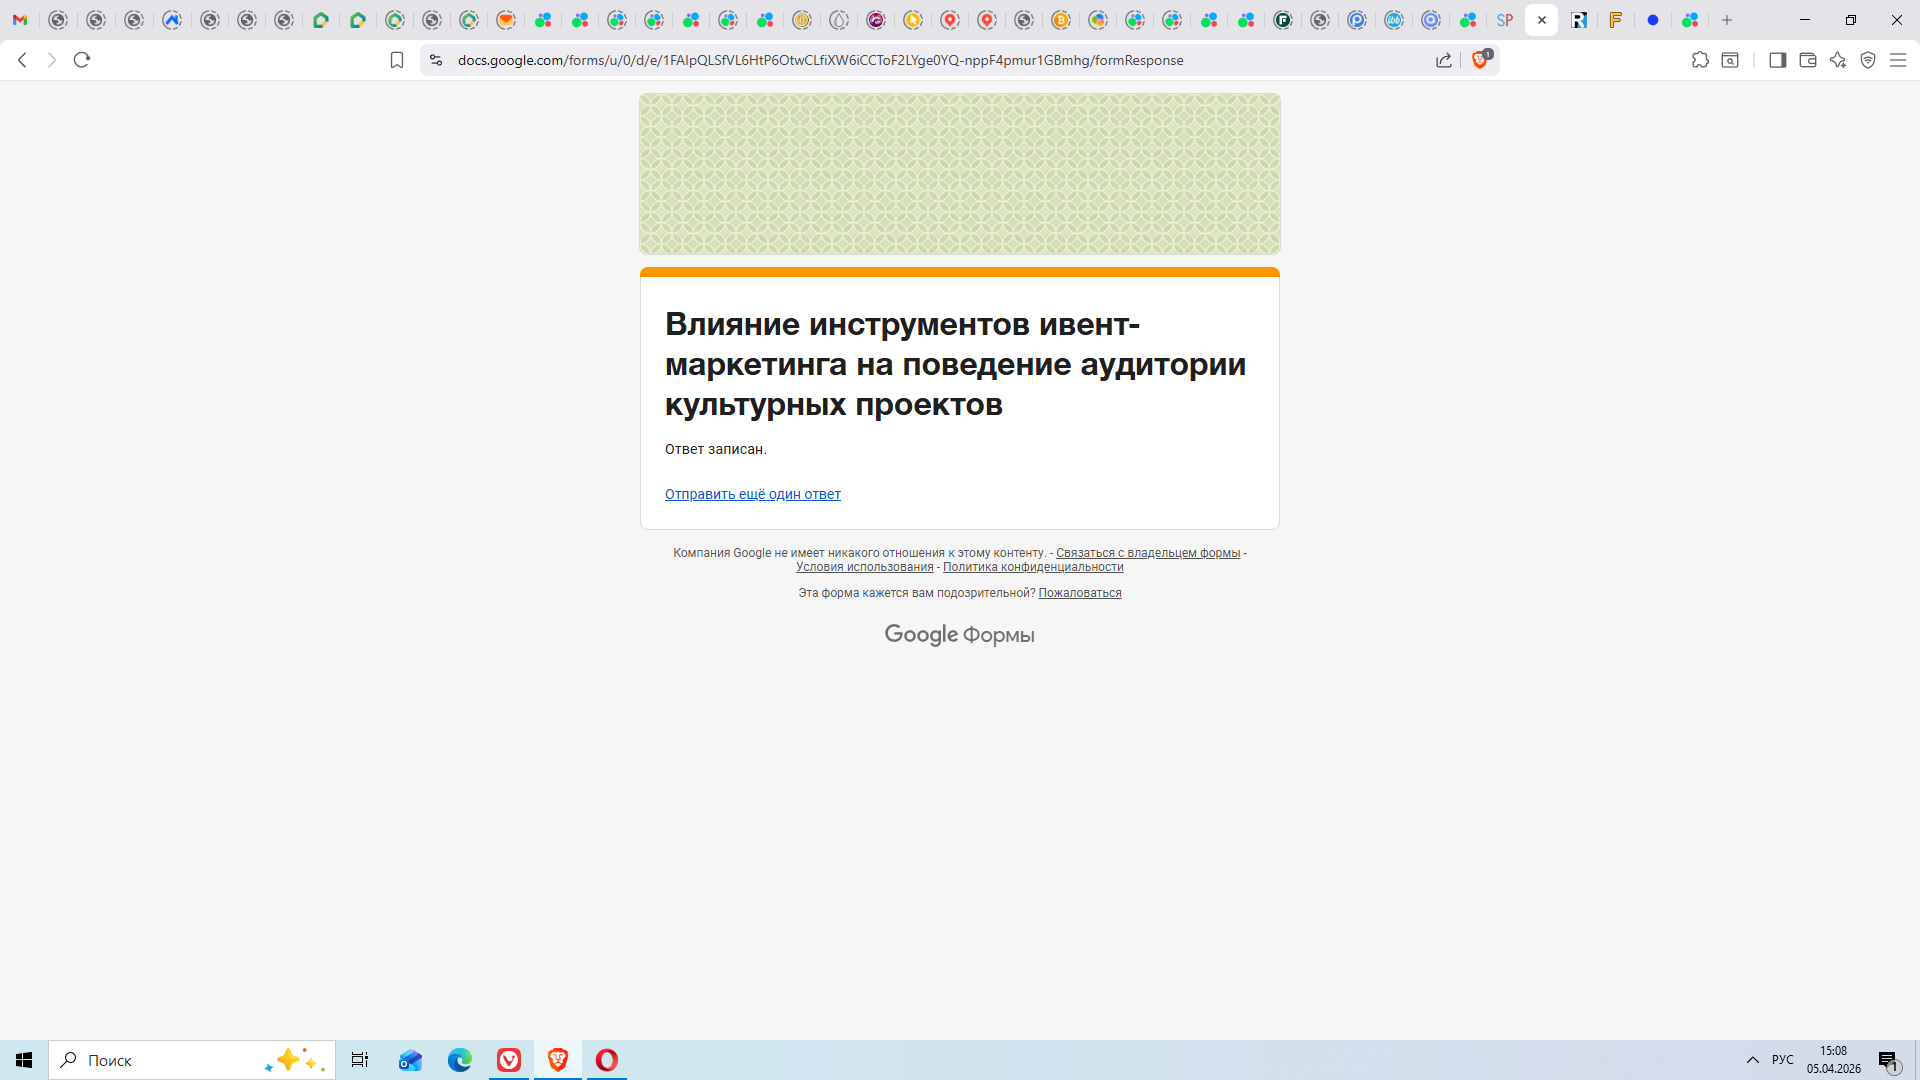1920x1080 pixels.
Task: Open 'Политика конфиденциальности' link
Action: [x=1033, y=567]
